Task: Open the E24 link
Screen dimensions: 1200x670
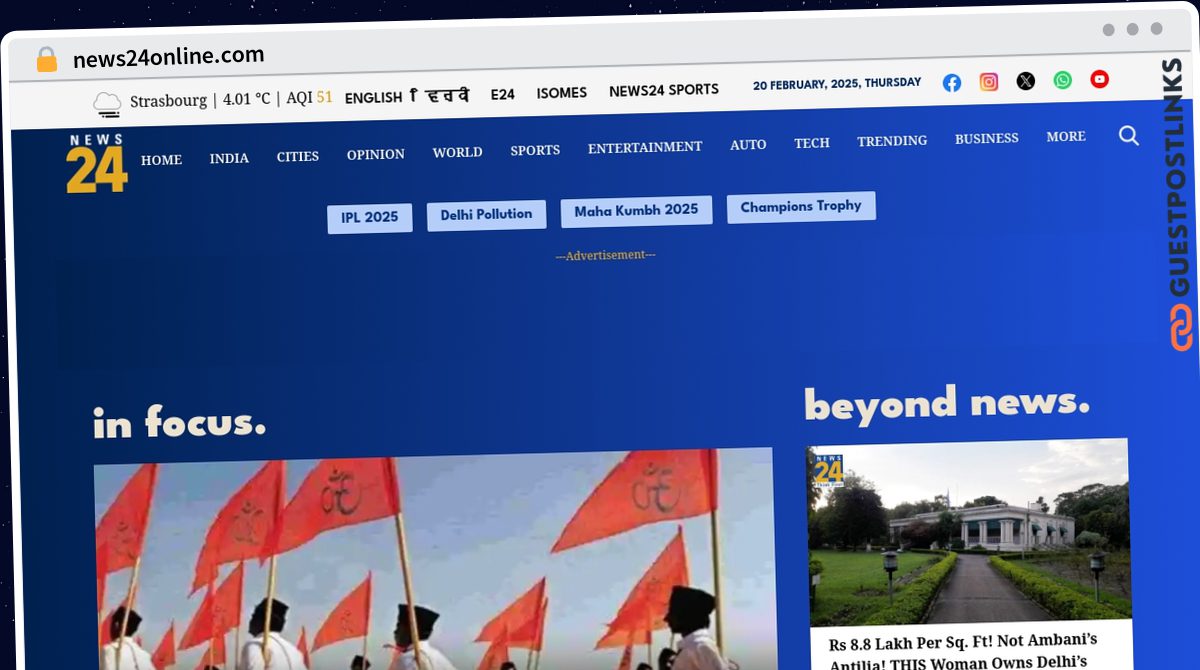Action: point(503,94)
